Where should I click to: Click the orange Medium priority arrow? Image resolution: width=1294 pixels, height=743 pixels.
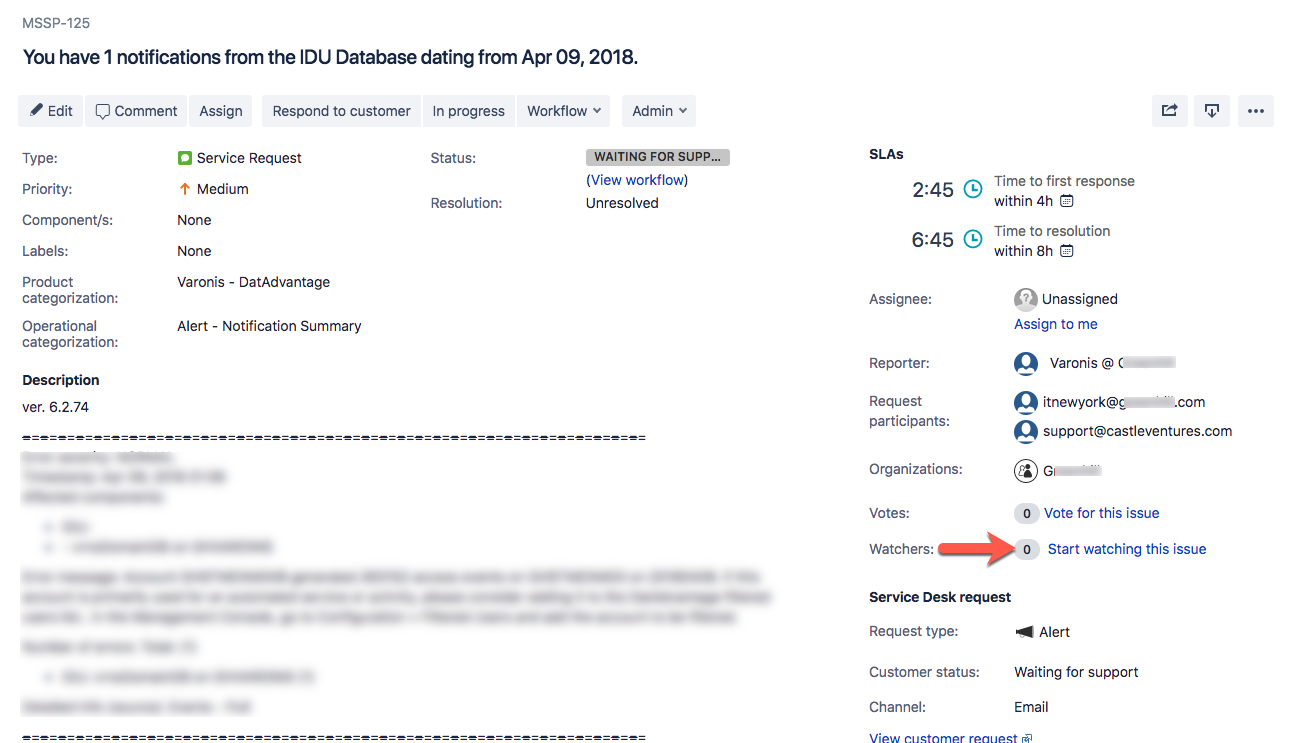tap(184, 189)
